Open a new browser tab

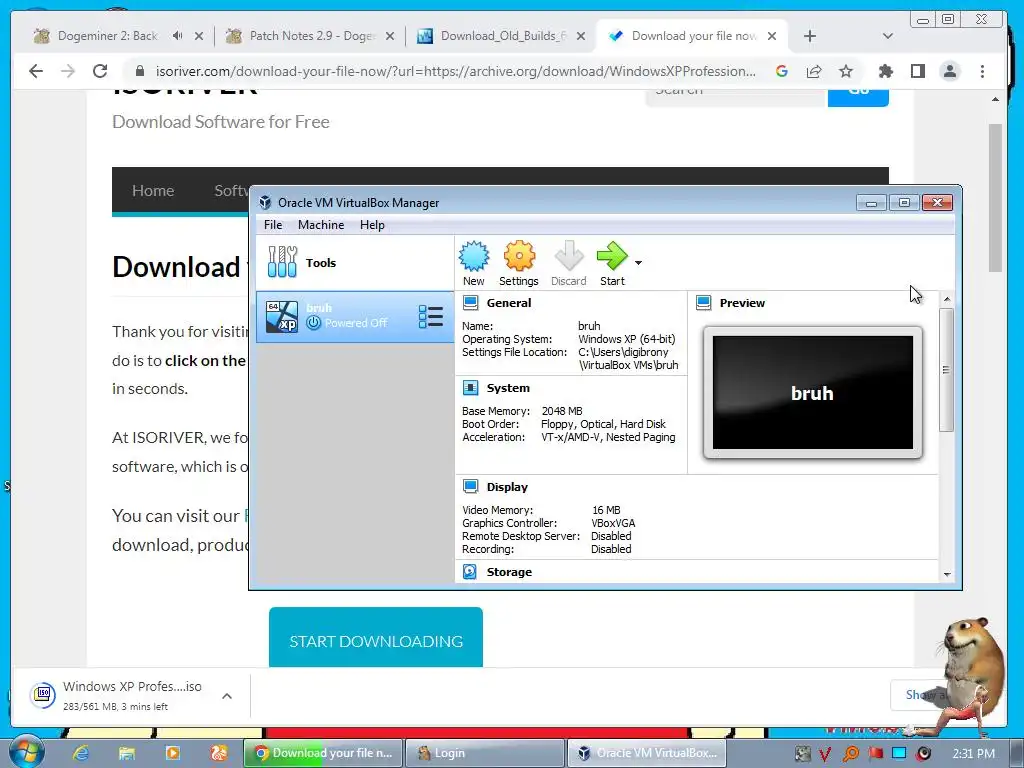810,36
